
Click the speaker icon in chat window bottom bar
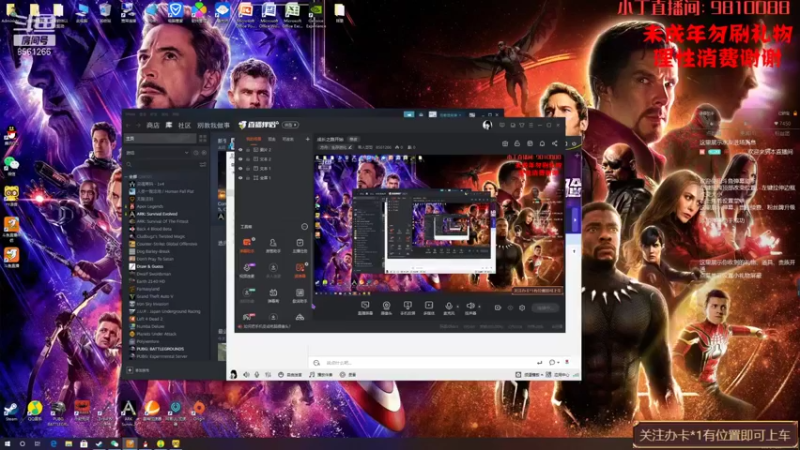click(x=246, y=374)
